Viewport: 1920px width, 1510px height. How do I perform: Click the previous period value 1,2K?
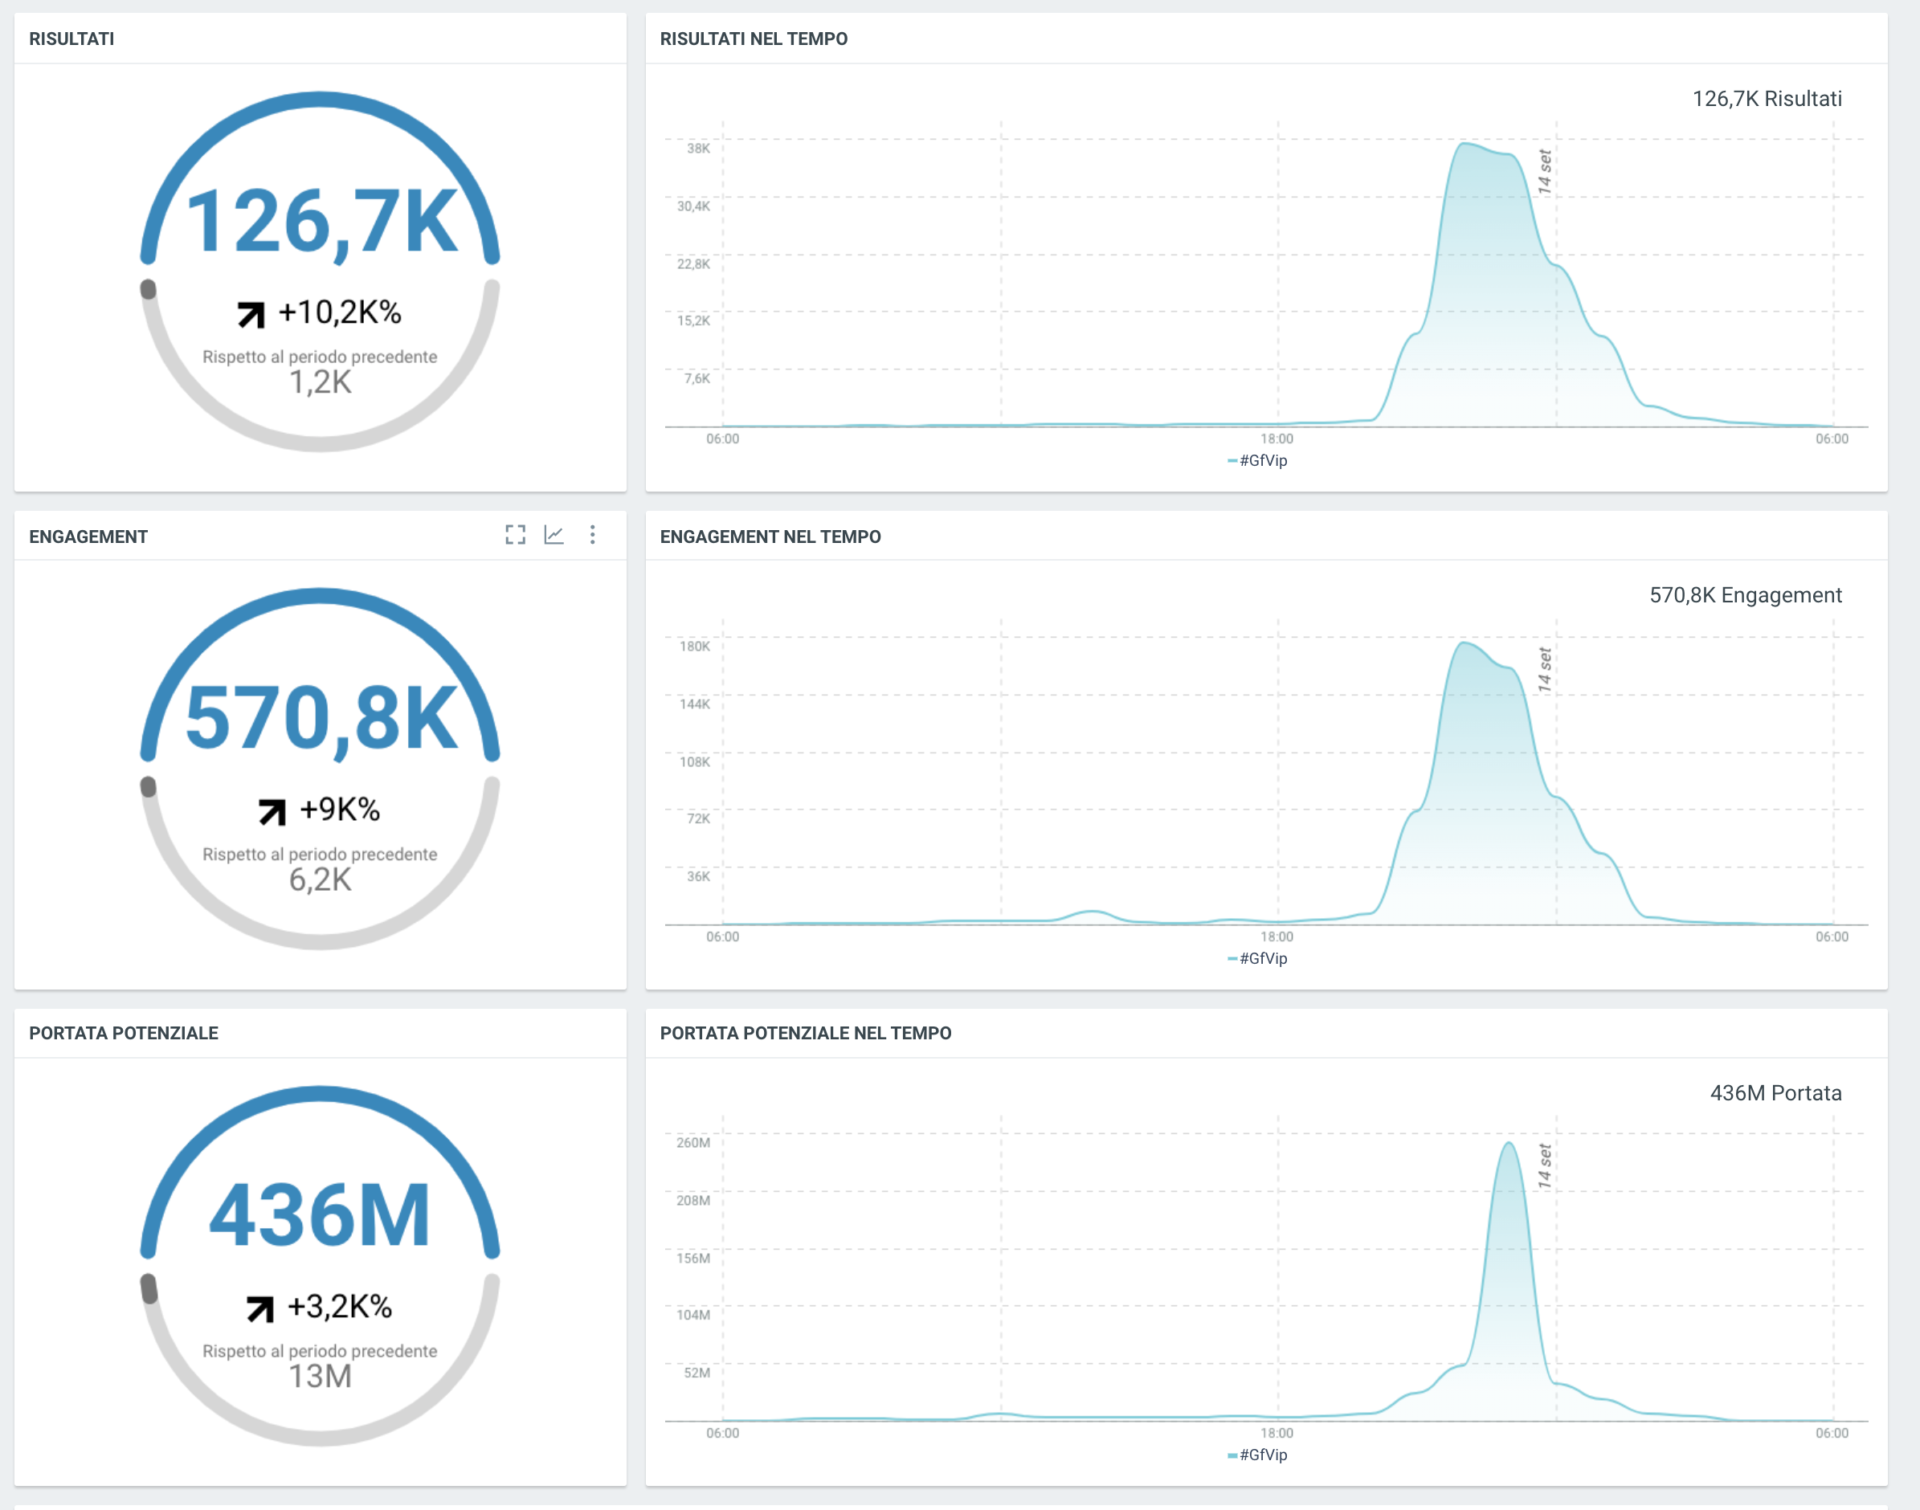(x=320, y=382)
